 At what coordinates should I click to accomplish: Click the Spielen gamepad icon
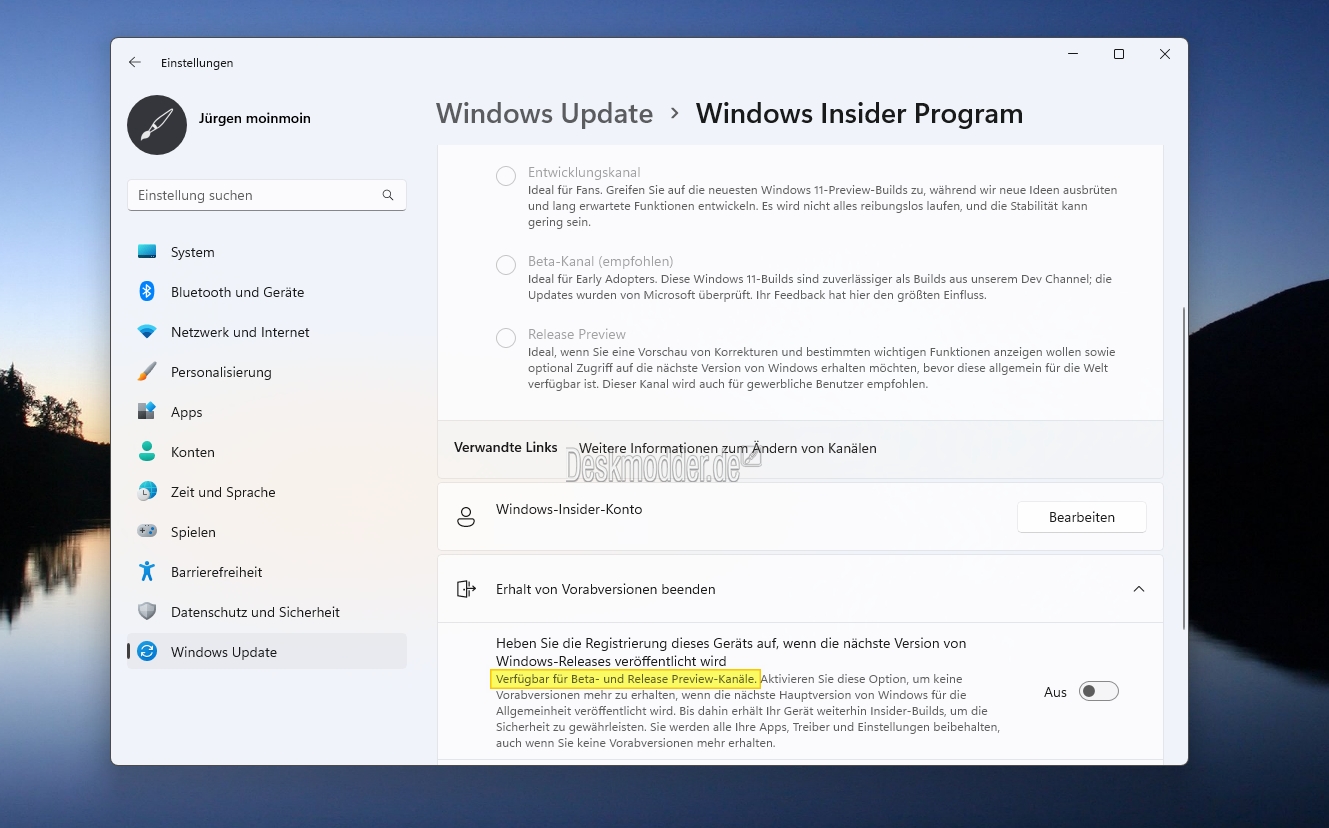pyautogui.click(x=147, y=532)
